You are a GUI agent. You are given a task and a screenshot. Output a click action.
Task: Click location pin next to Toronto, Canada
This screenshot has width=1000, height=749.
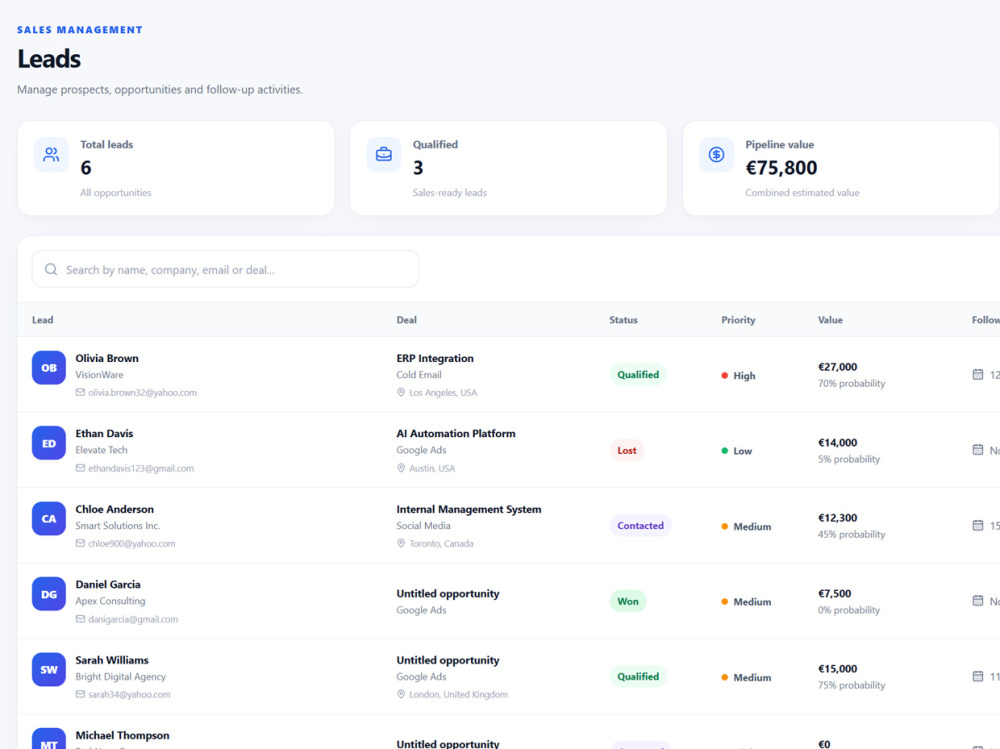click(401, 543)
